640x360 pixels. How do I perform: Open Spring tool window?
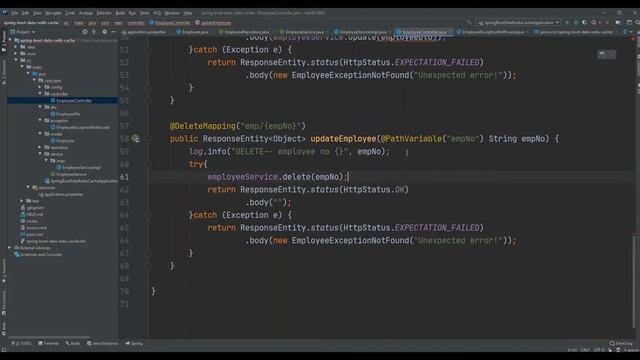pyautogui.click(x=134, y=344)
